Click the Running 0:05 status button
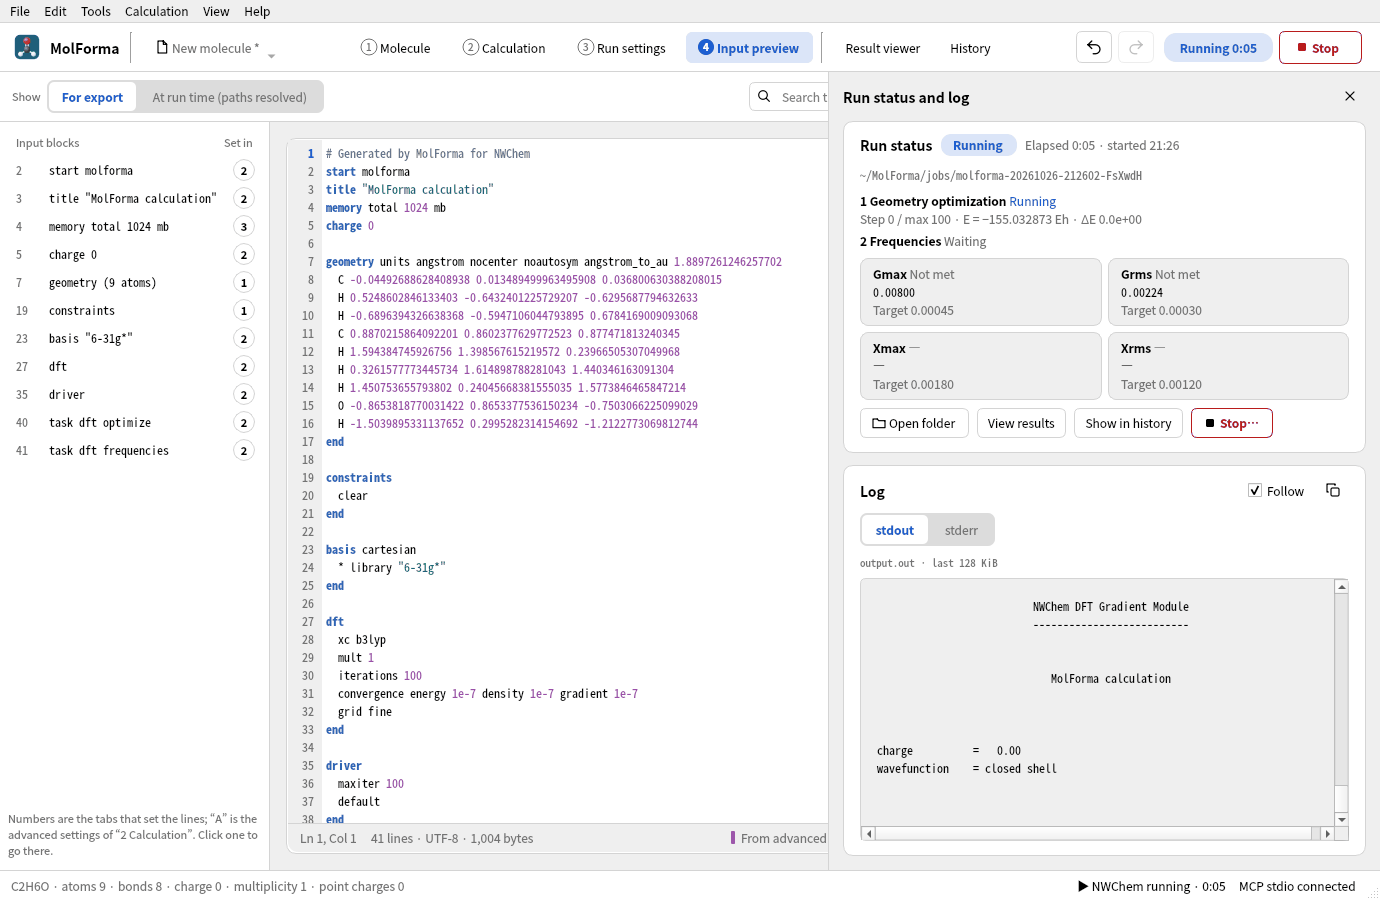 tap(1218, 48)
